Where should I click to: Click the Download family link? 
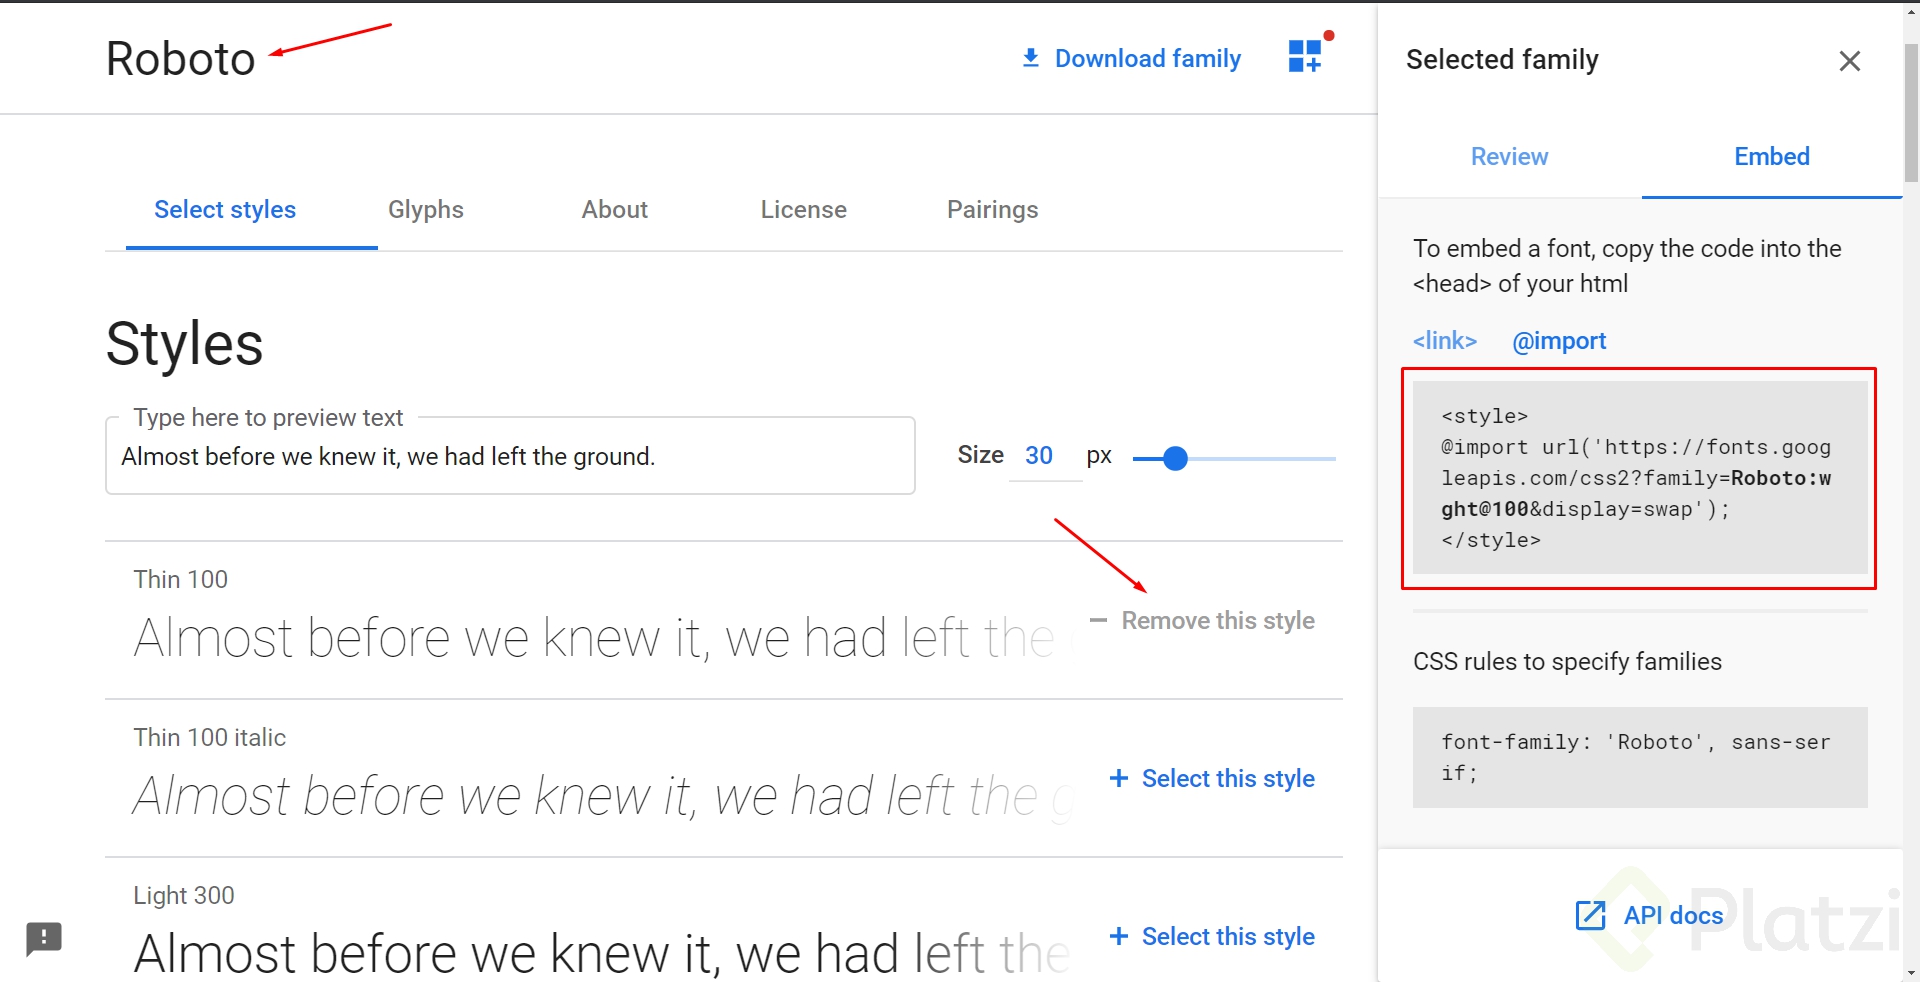pos(1131,59)
